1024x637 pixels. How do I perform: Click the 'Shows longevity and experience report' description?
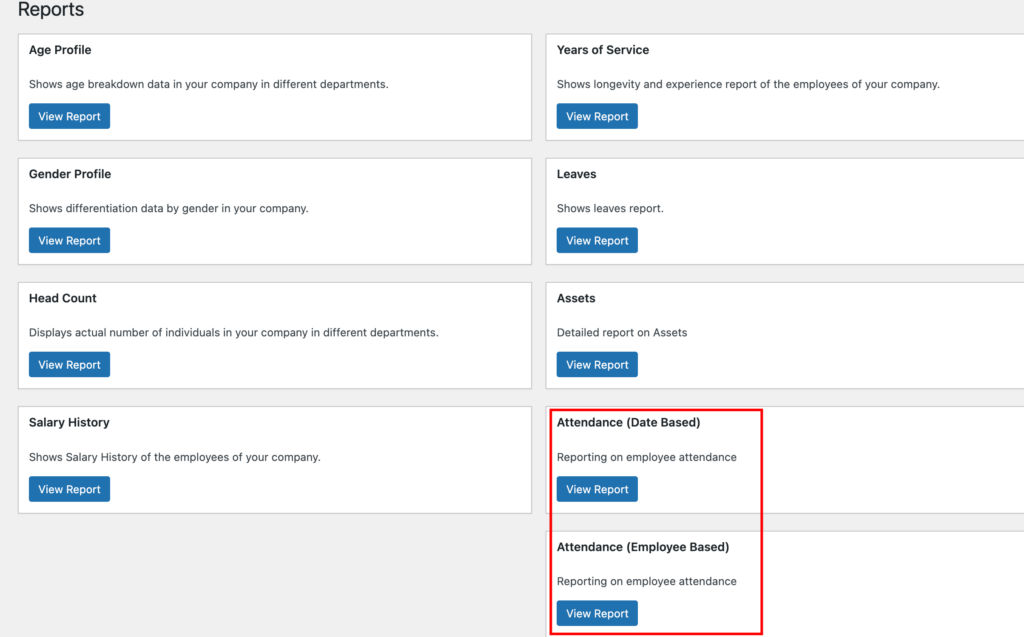[x=748, y=84]
